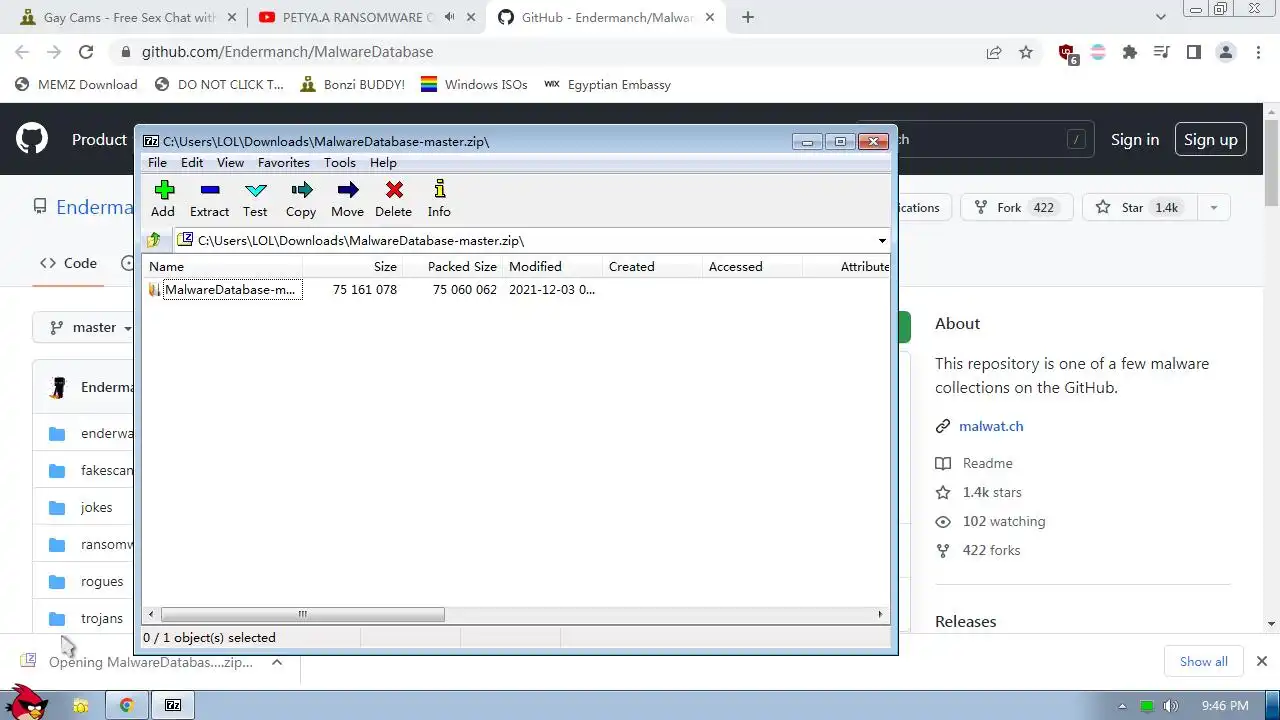Open the Tools menu in 7-Zip
Screen dimensions: 1280x720
(x=340, y=163)
